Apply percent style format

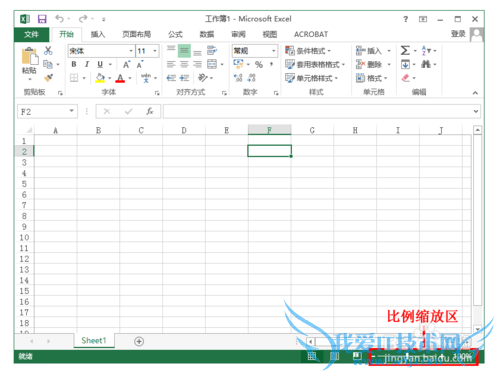click(x=259, y=64)
